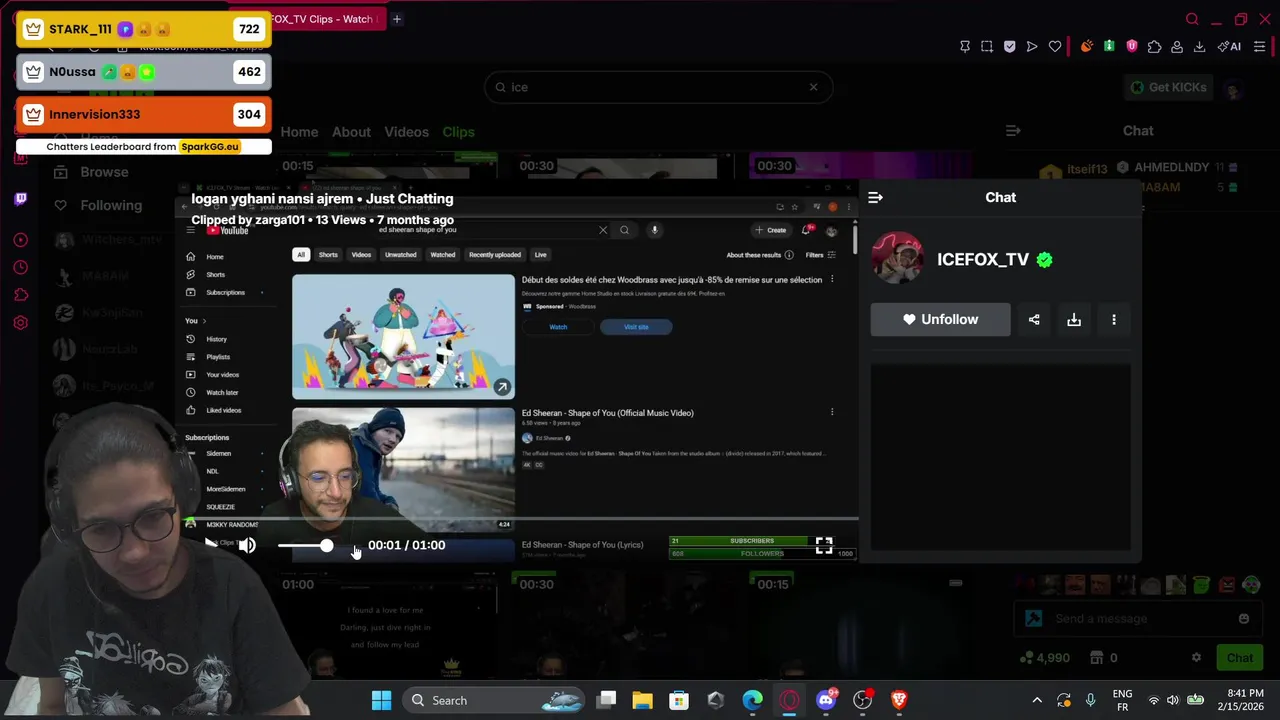The width and height of the screenshot is (1280, 720).
Task: Click the green Chat send button
Action: click(1240, 658)
